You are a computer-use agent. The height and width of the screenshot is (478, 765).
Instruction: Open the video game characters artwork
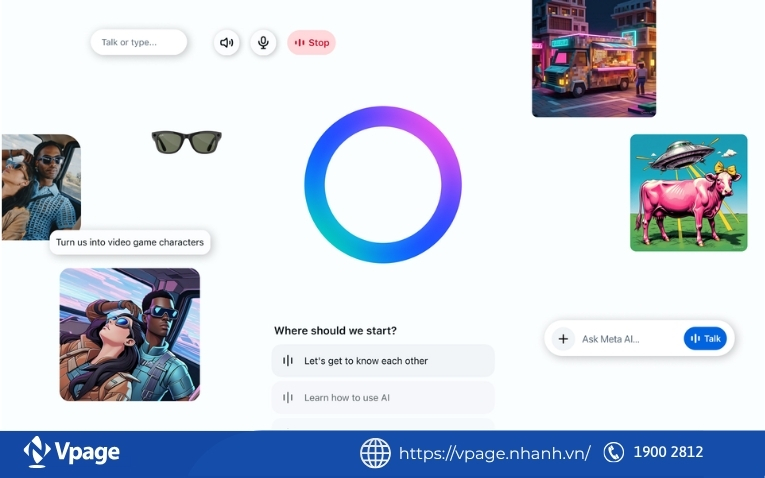130,335
